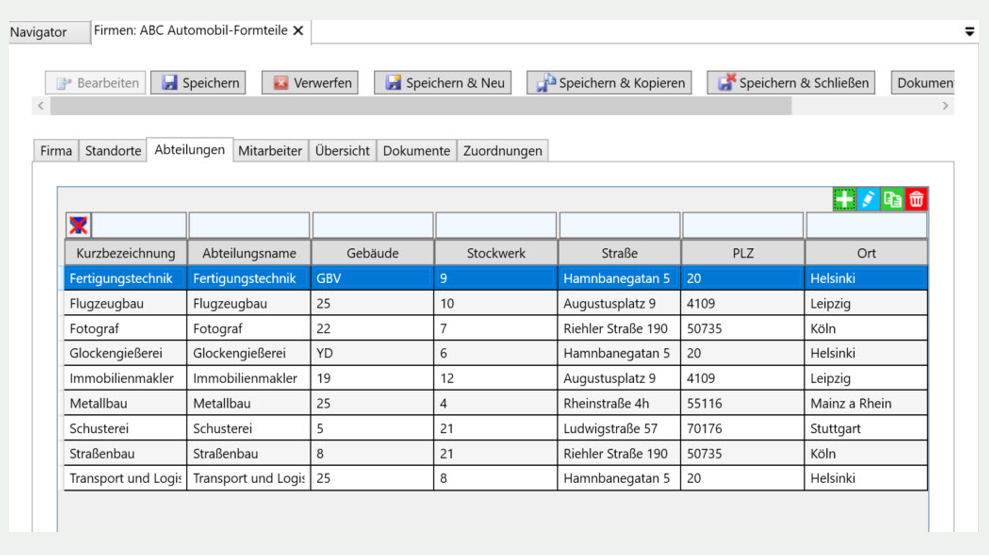
Task: Select the Abteilungen tab
Action: tap(190, 150)
